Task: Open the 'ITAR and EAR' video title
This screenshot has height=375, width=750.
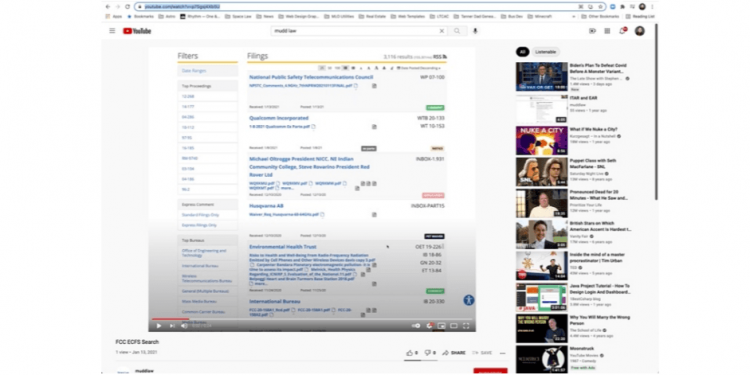Action: (x=583, y=98)
